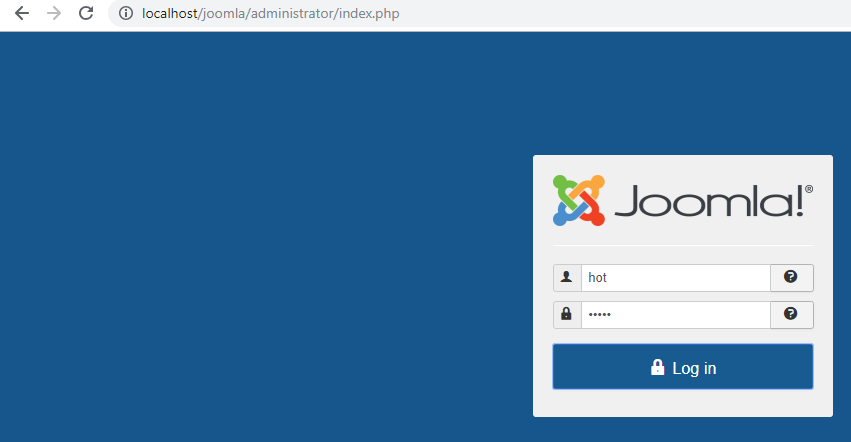Click the registered trademark symbol by Joomla
This screenshot has height=442, width=851.
tap(809, 188)
